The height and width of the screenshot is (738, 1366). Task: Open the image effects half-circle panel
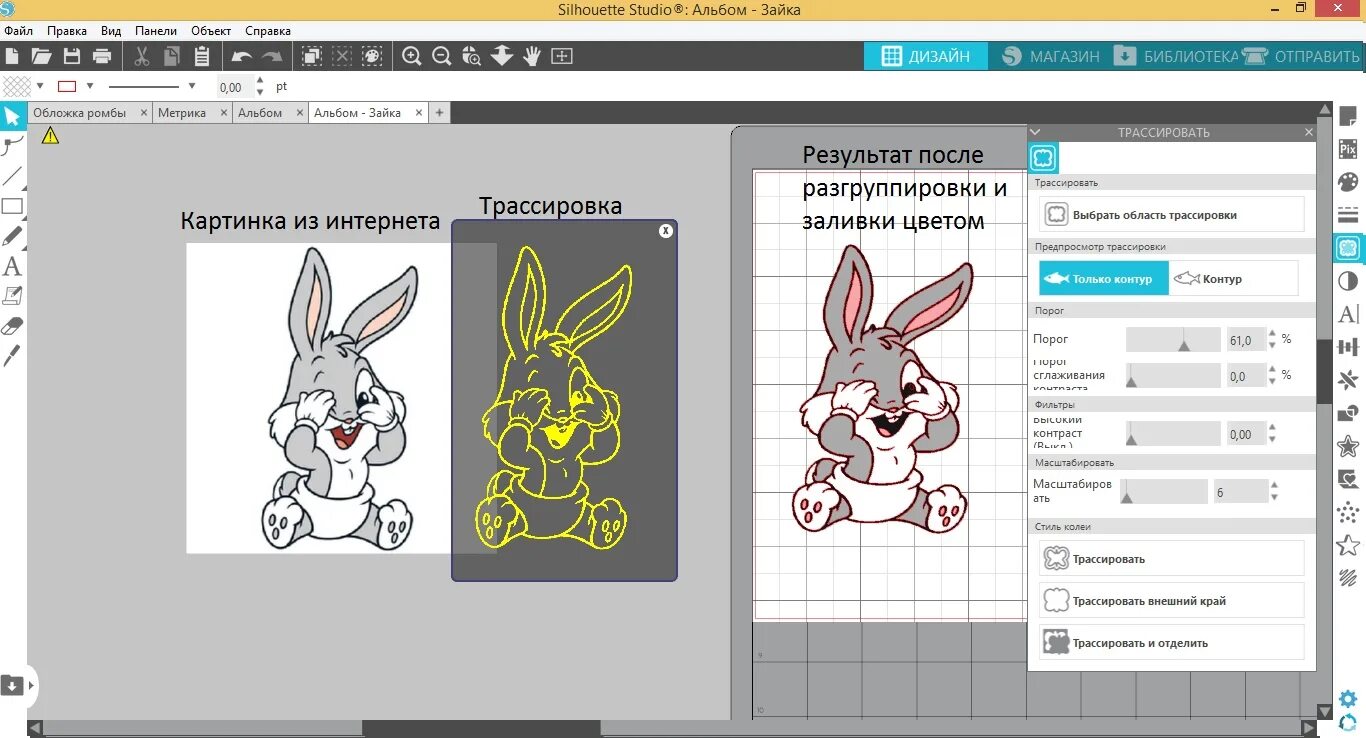tap(1348, 281)
